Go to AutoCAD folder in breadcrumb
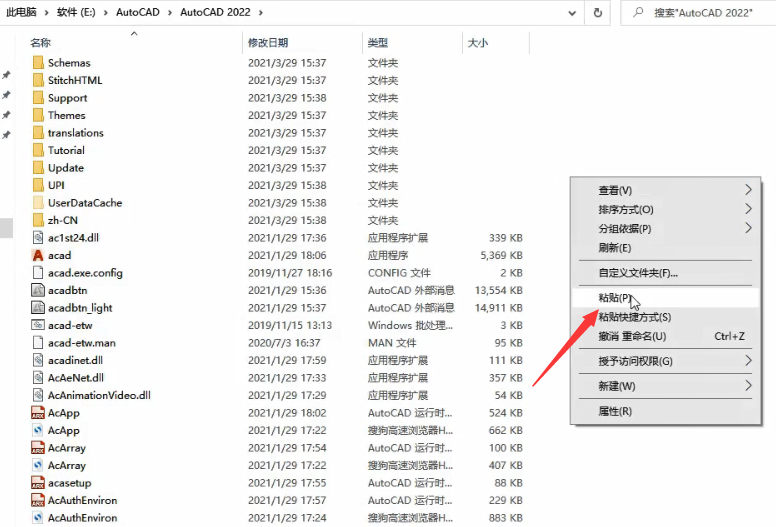This screenshot has height=527, width=776. 138,12
